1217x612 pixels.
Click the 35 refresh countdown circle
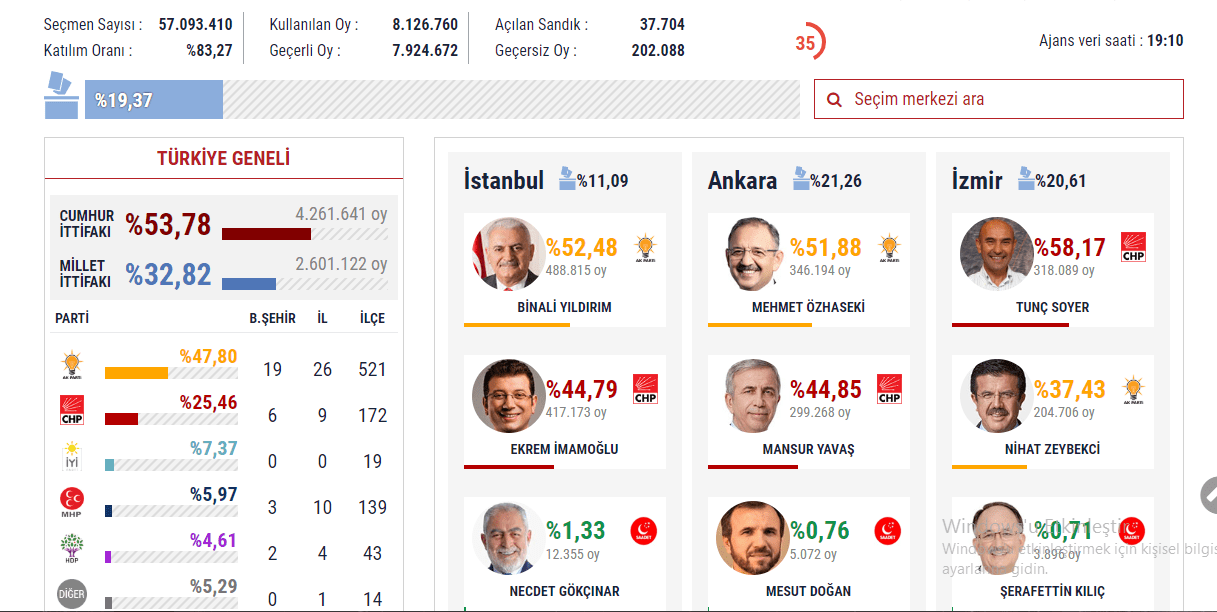click(x=807, y=43)
